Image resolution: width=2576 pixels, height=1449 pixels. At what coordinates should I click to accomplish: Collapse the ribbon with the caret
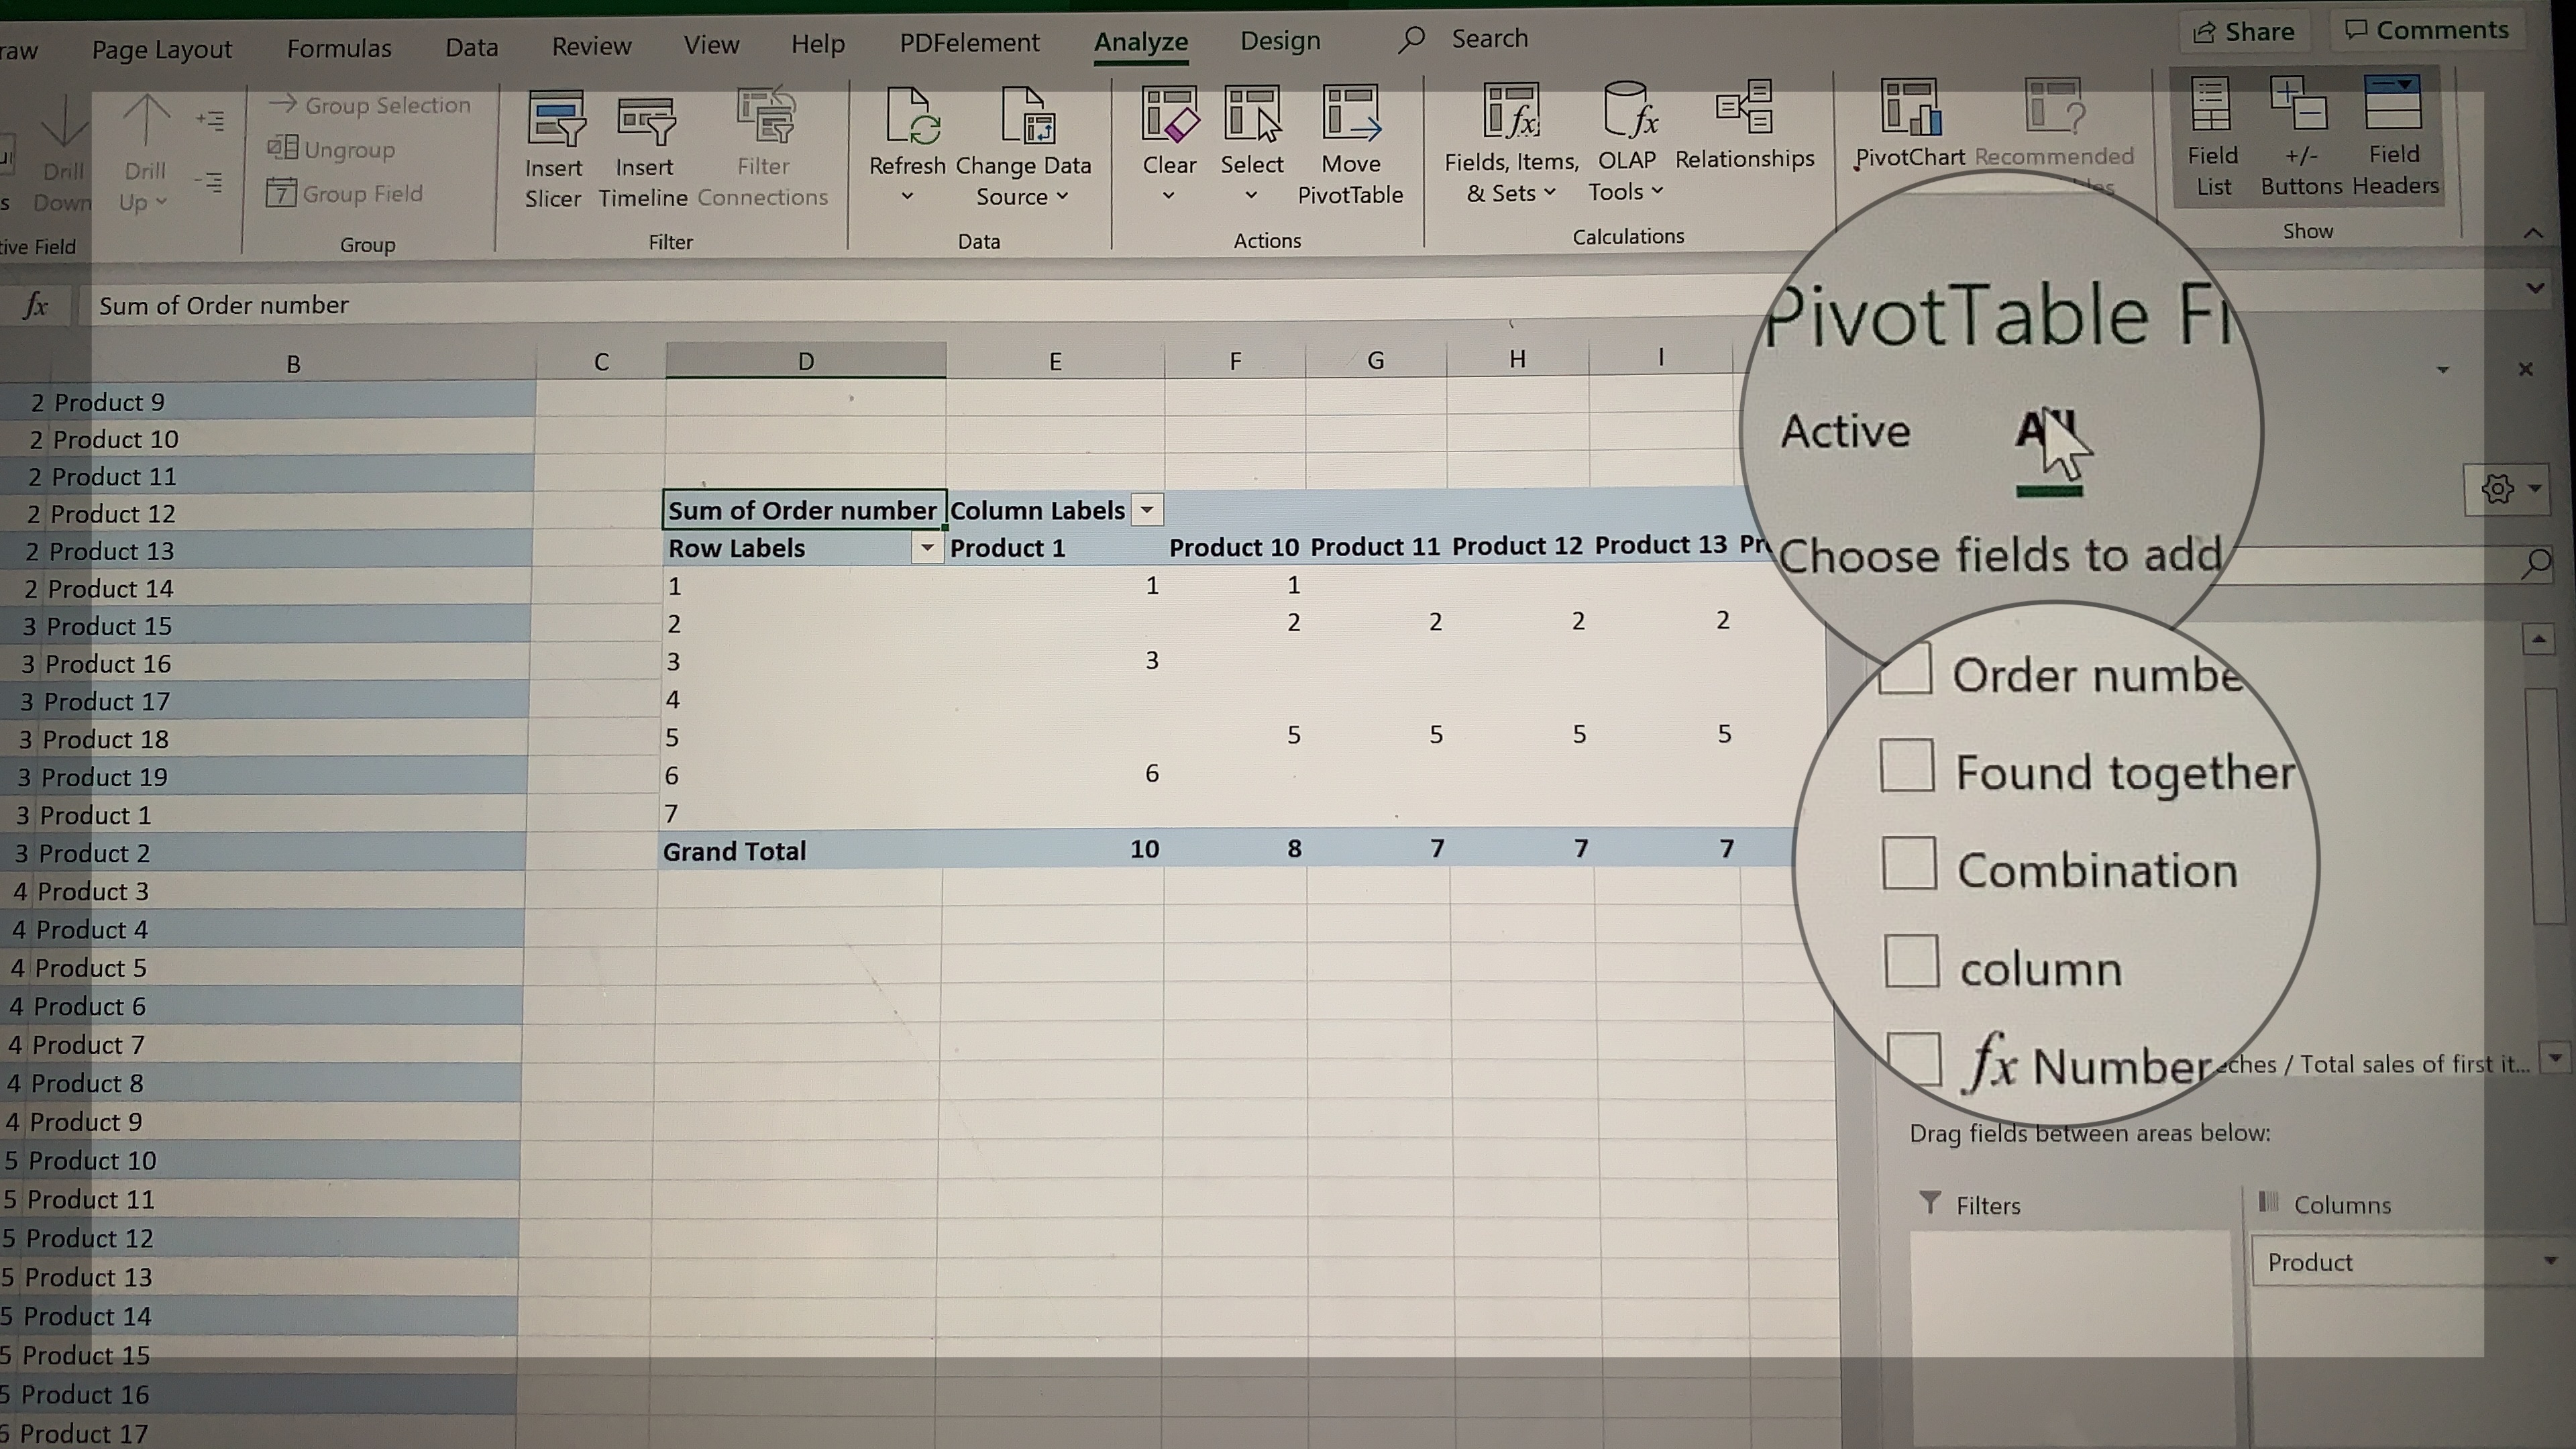[x=2533, y=233]
